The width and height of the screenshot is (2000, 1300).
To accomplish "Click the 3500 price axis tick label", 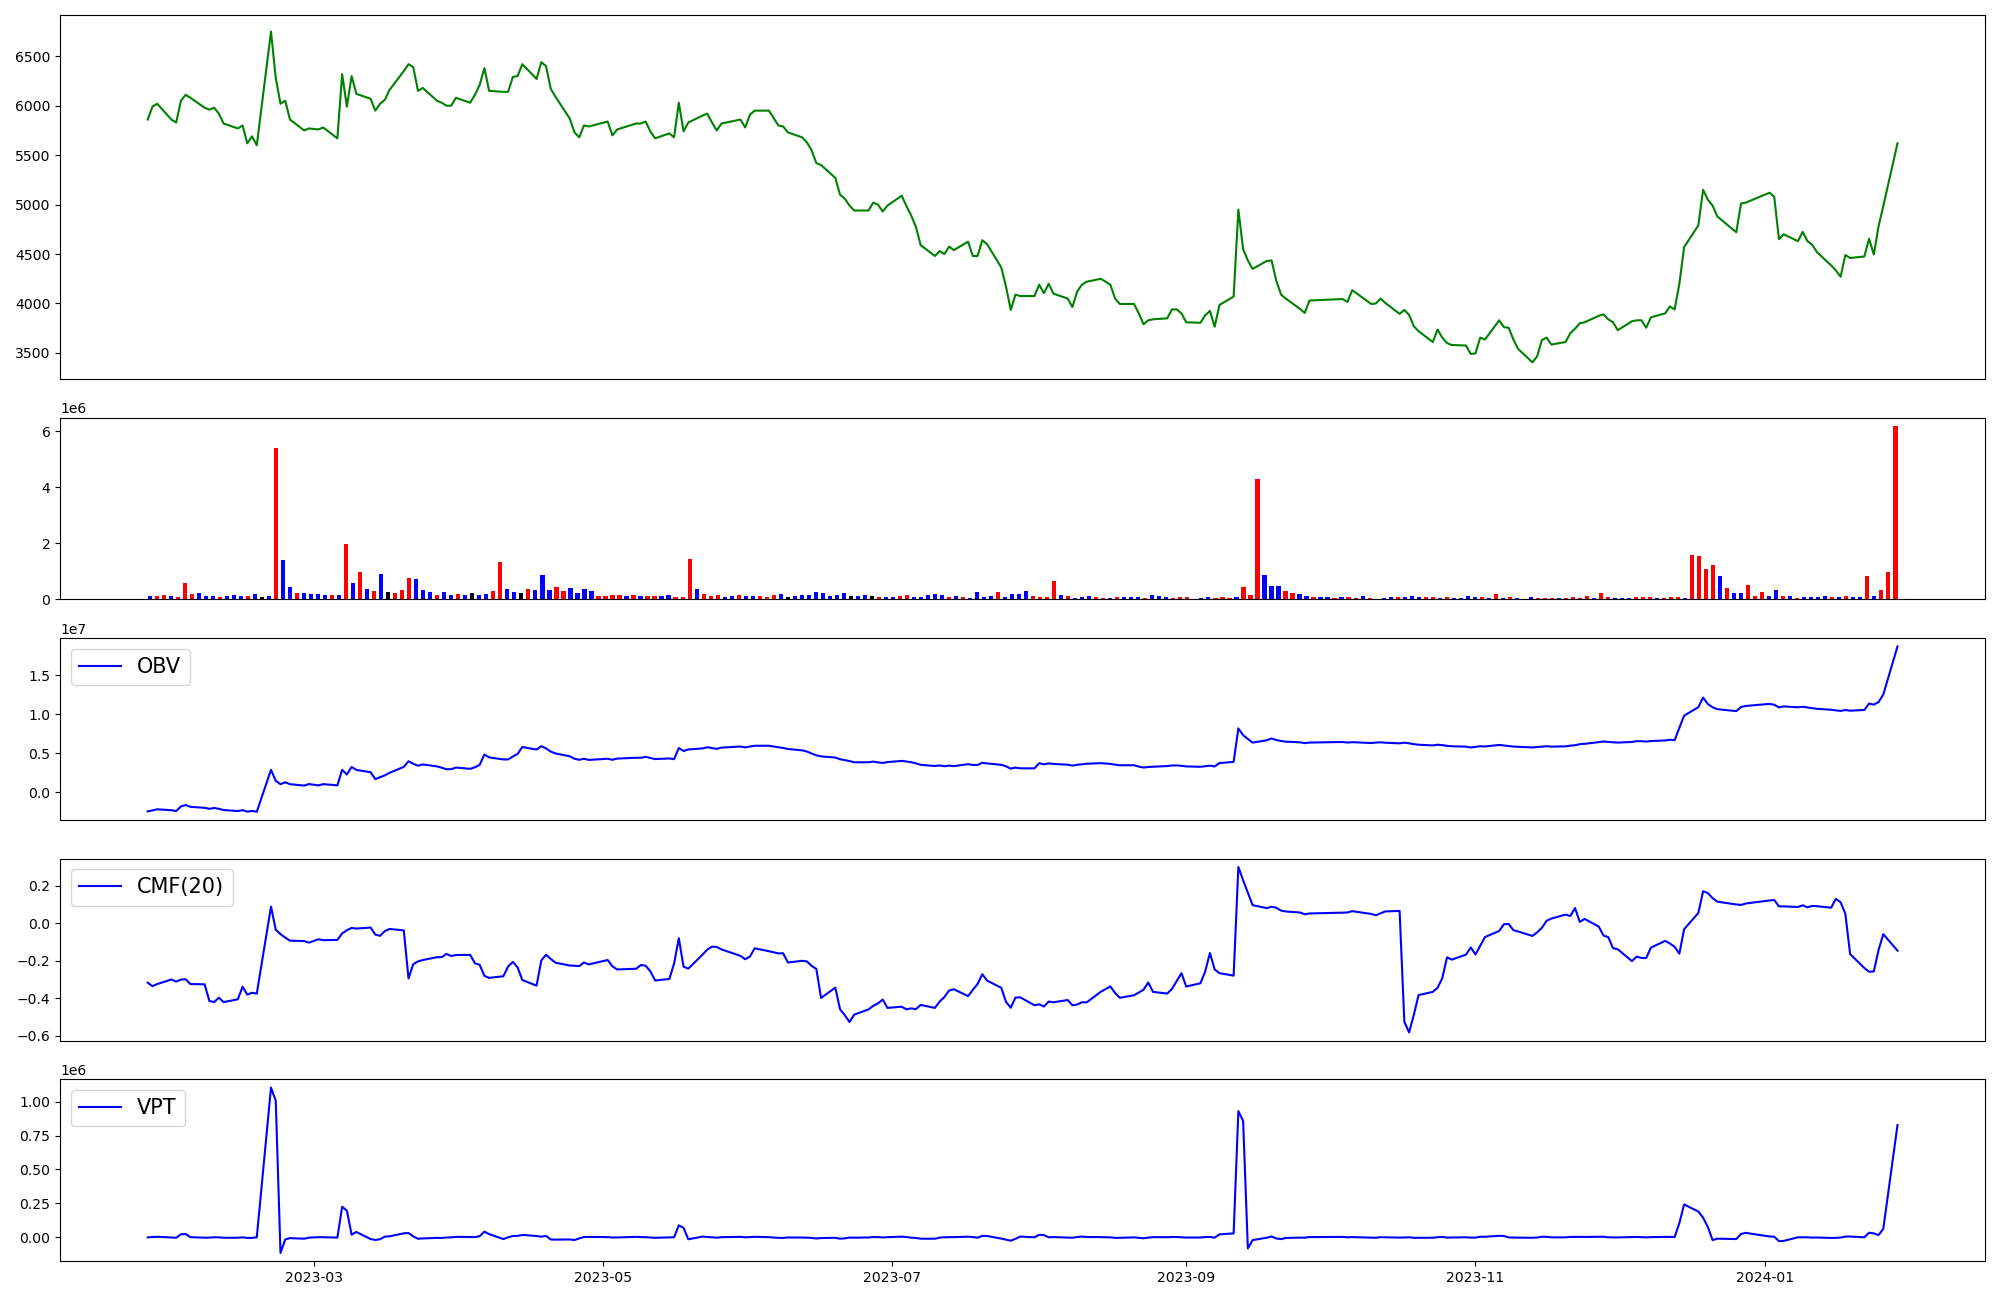I will click(32, 353).
